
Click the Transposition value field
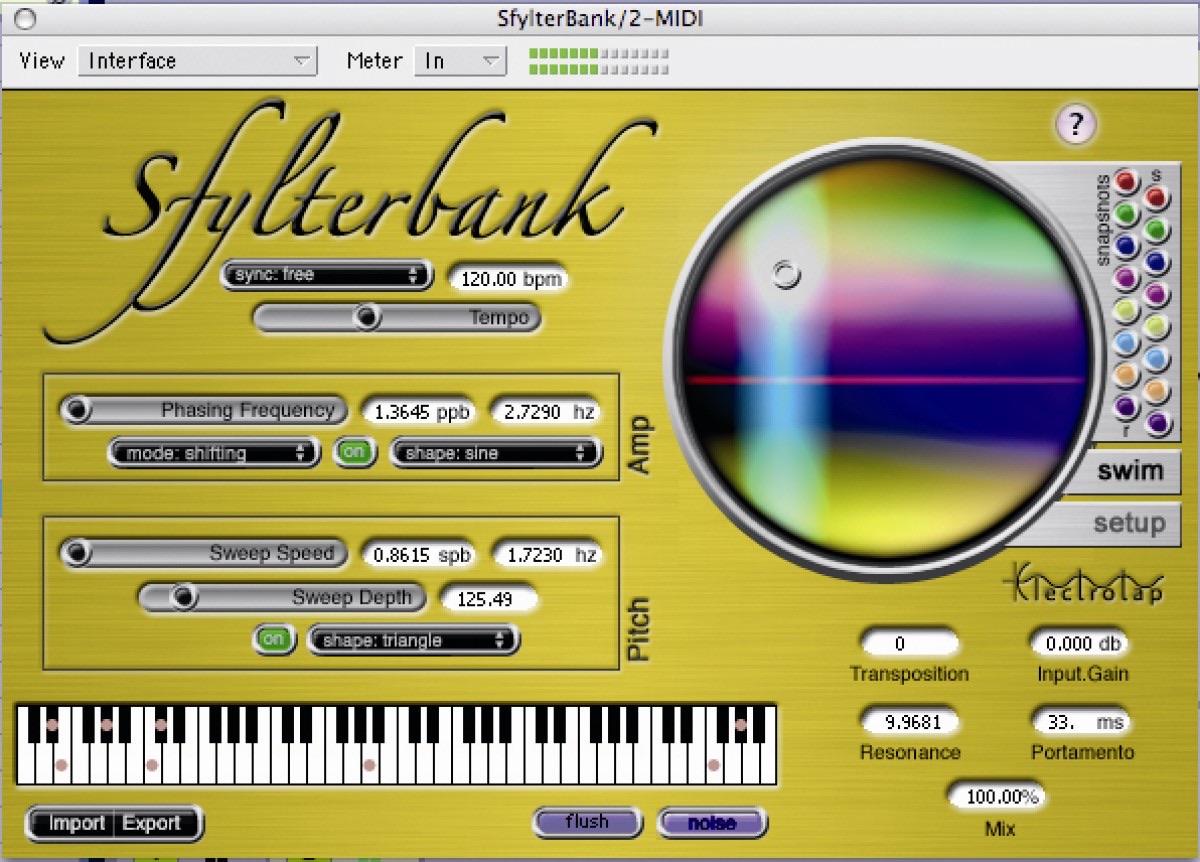click(x=909, y=644)
